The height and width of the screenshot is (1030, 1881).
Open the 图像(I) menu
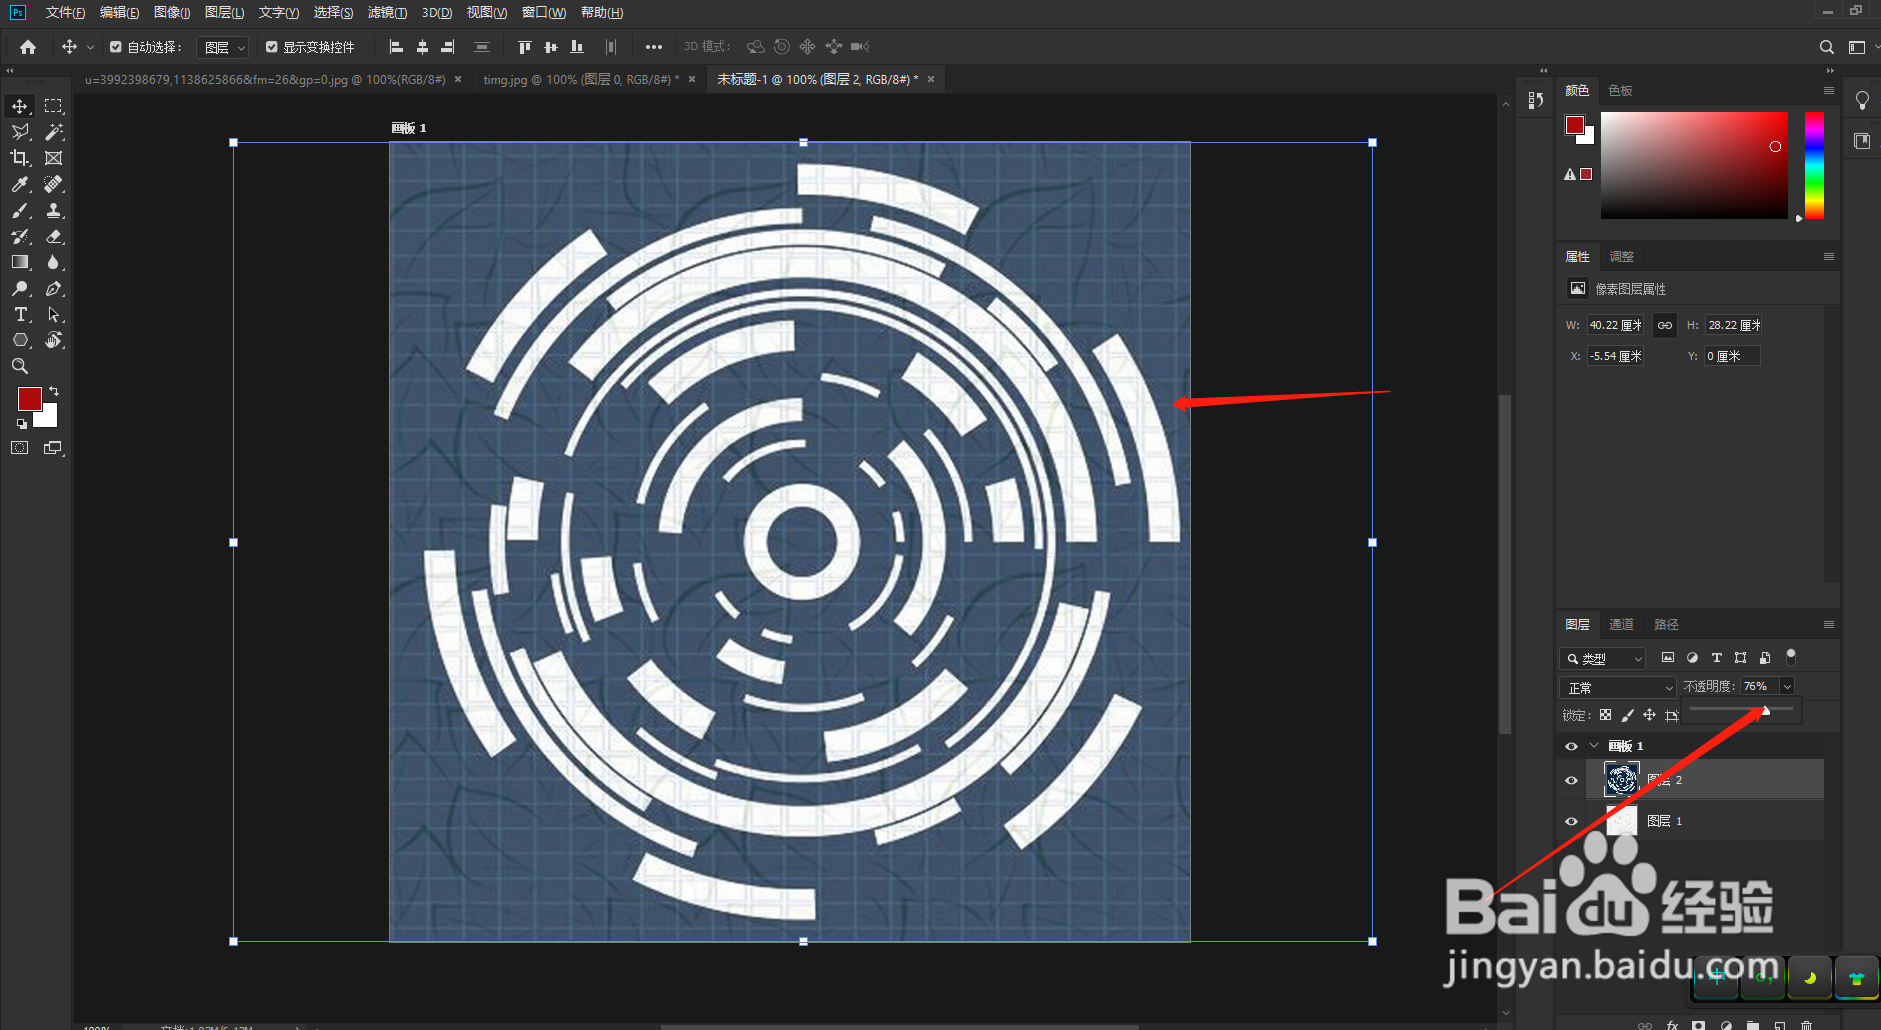tap(172, 13)
